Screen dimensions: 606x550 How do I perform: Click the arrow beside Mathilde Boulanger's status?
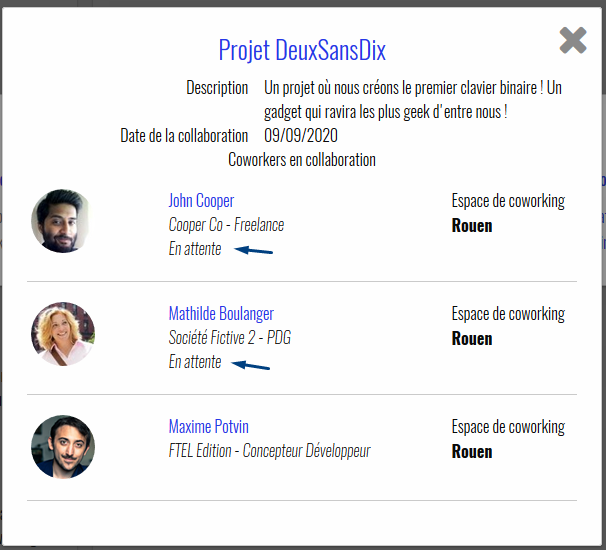[250, 365]
